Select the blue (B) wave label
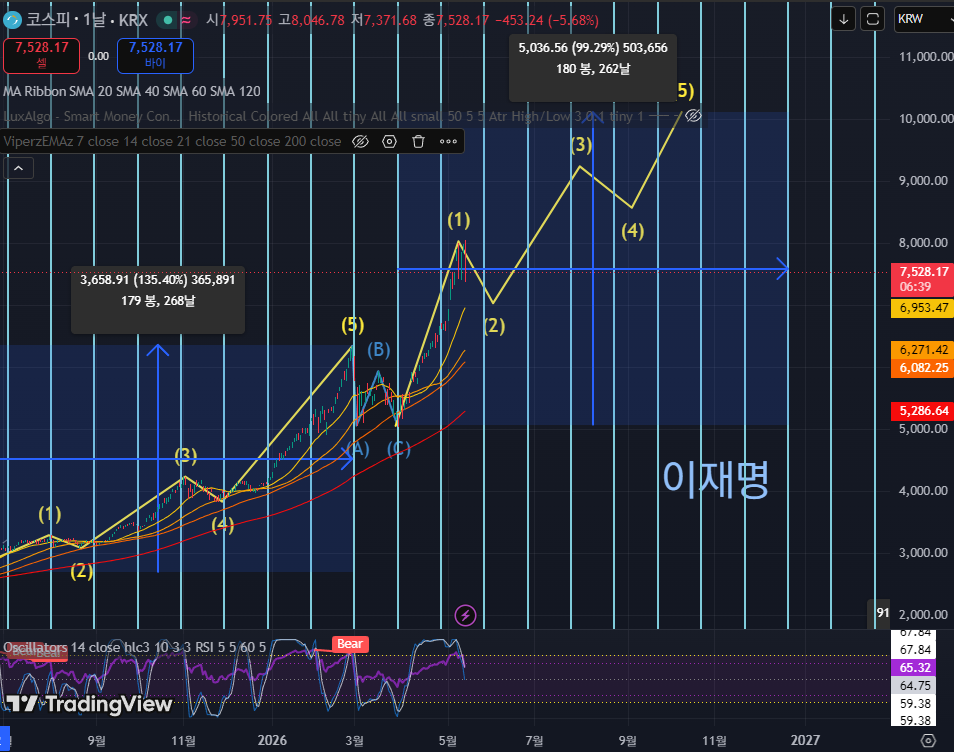Image resolution: width=954 pixels, height=752 pixels. pos(378,350)
